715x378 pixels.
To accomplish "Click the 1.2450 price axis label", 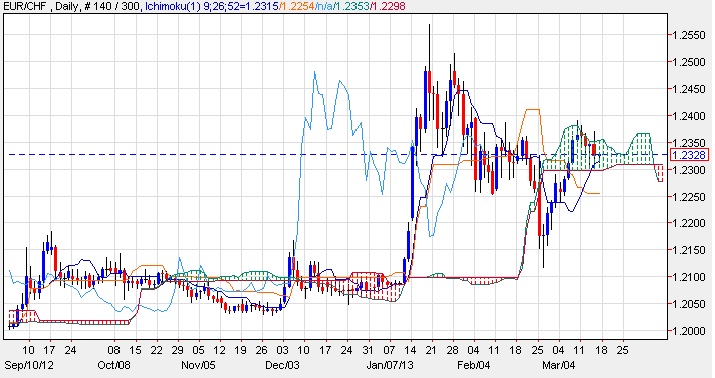I will point(689,89).
